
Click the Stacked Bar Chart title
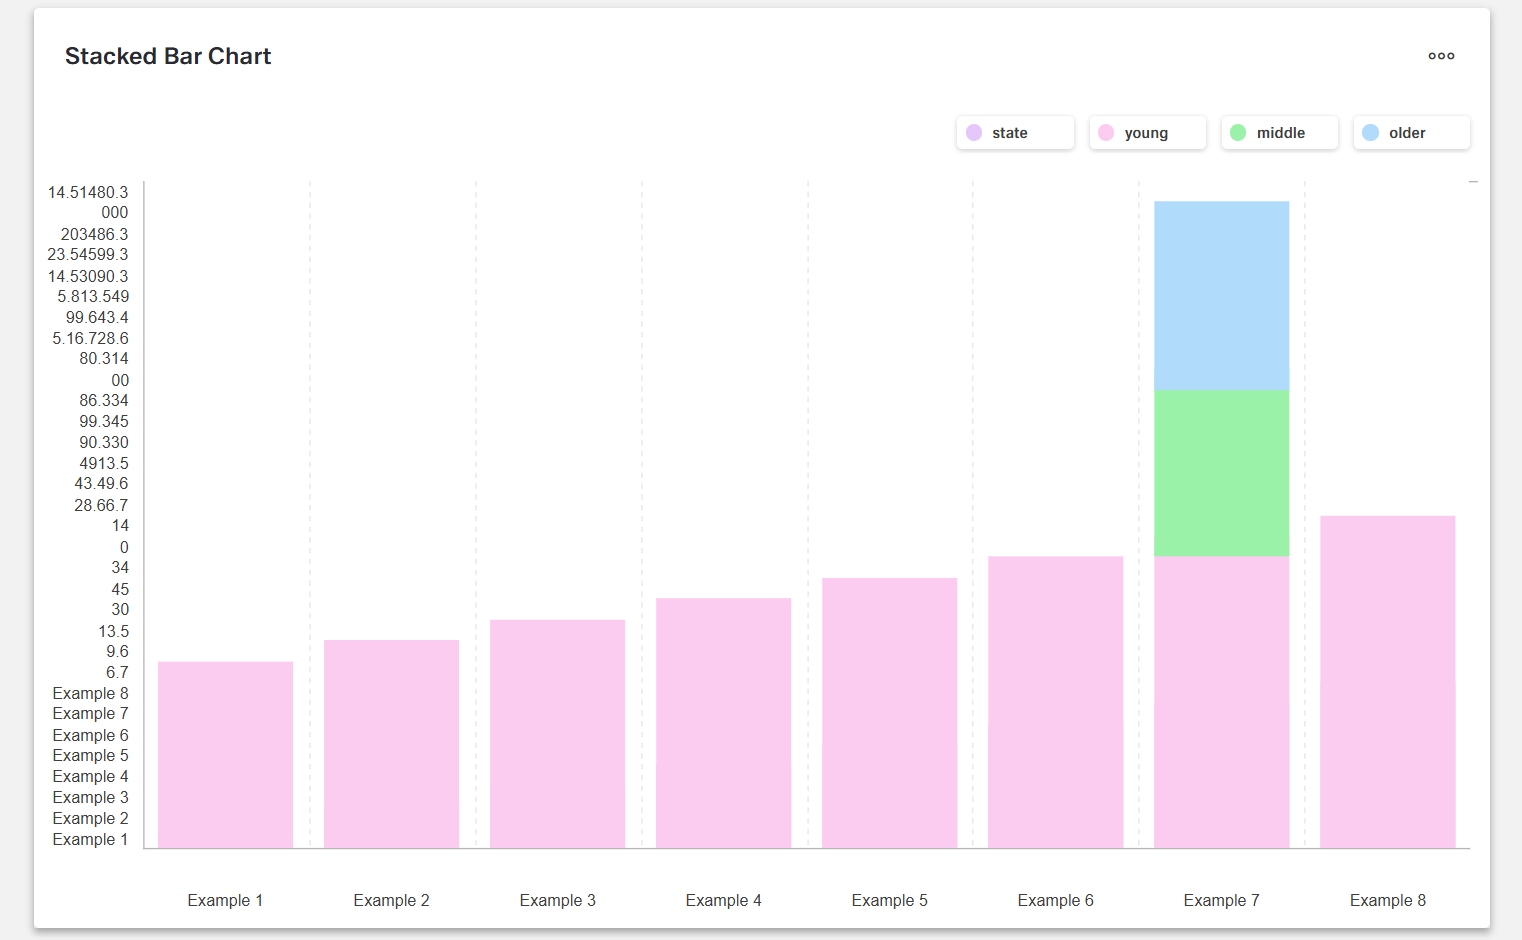pos(168,56)
